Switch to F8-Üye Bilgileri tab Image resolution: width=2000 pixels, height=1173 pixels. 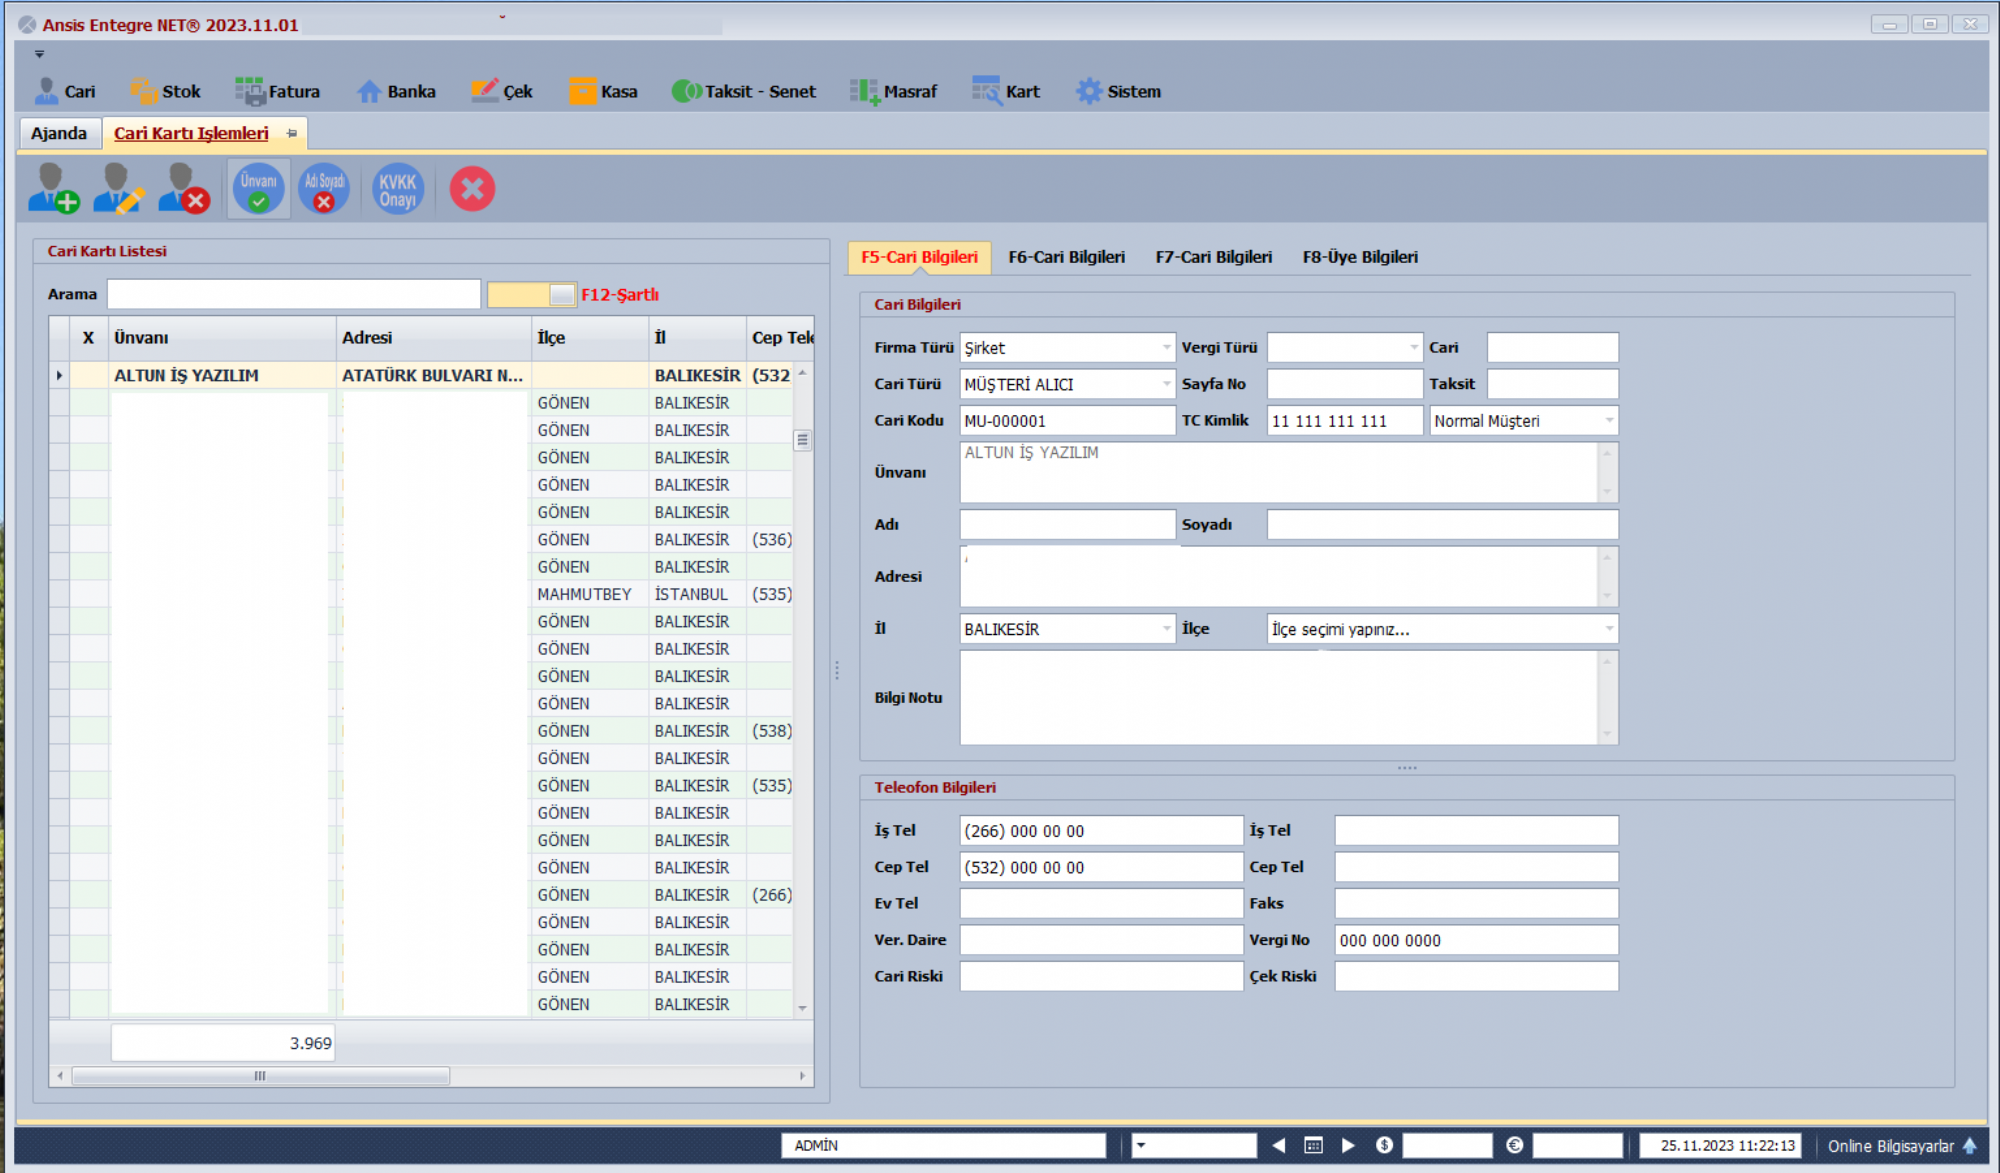tap(1360, 257)
